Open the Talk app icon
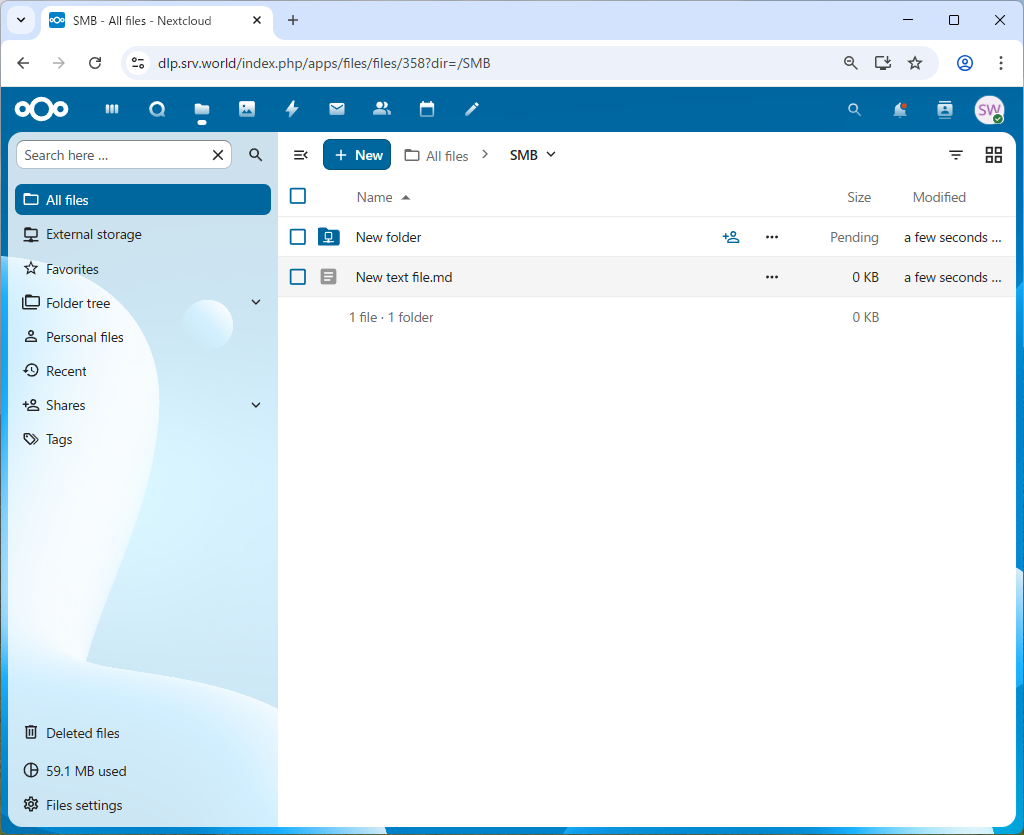The width and height of the screenshot is (1024, 835). (157, 109)
